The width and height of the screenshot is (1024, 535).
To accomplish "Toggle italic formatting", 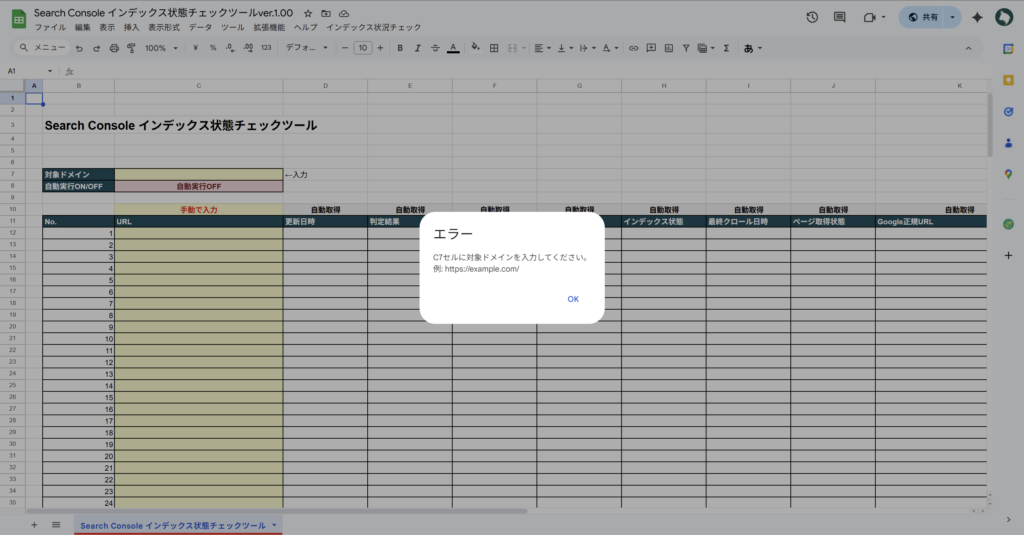I will point(418,48).
